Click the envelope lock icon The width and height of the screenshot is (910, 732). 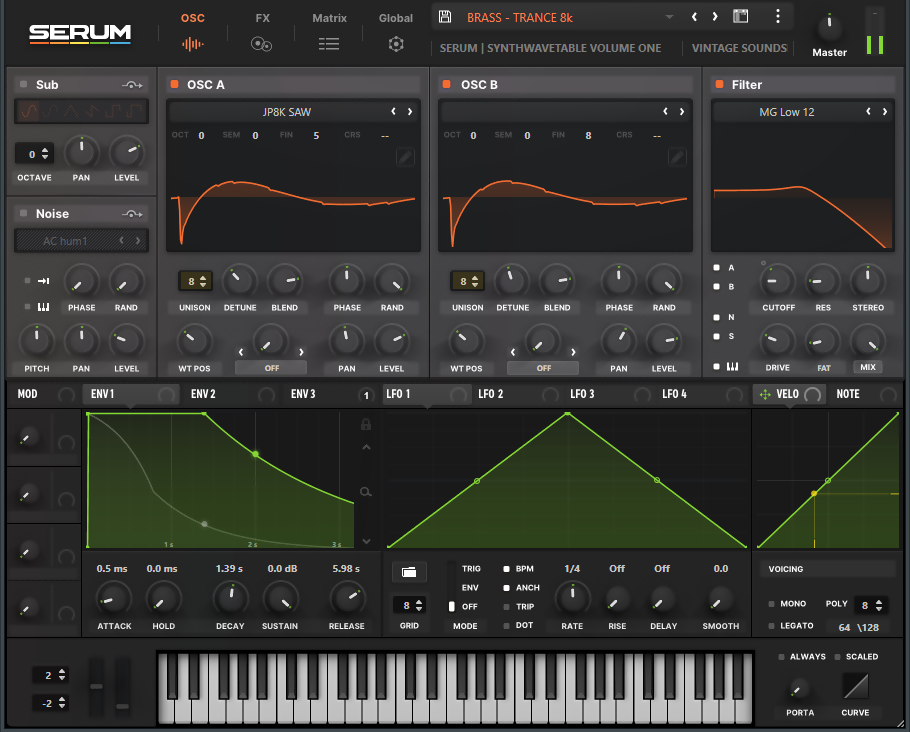[x=366, y=424]
